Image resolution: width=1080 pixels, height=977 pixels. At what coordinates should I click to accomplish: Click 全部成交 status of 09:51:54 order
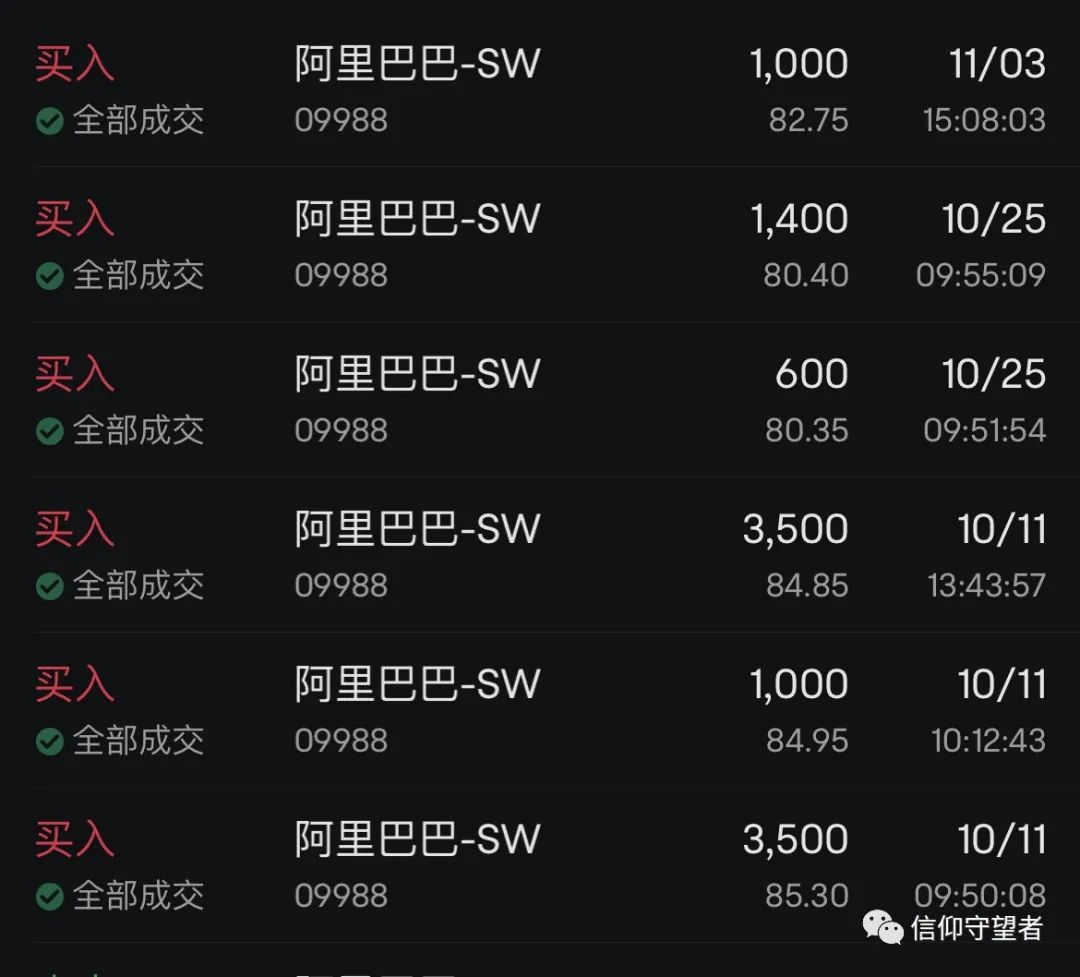tap(138, 431)
